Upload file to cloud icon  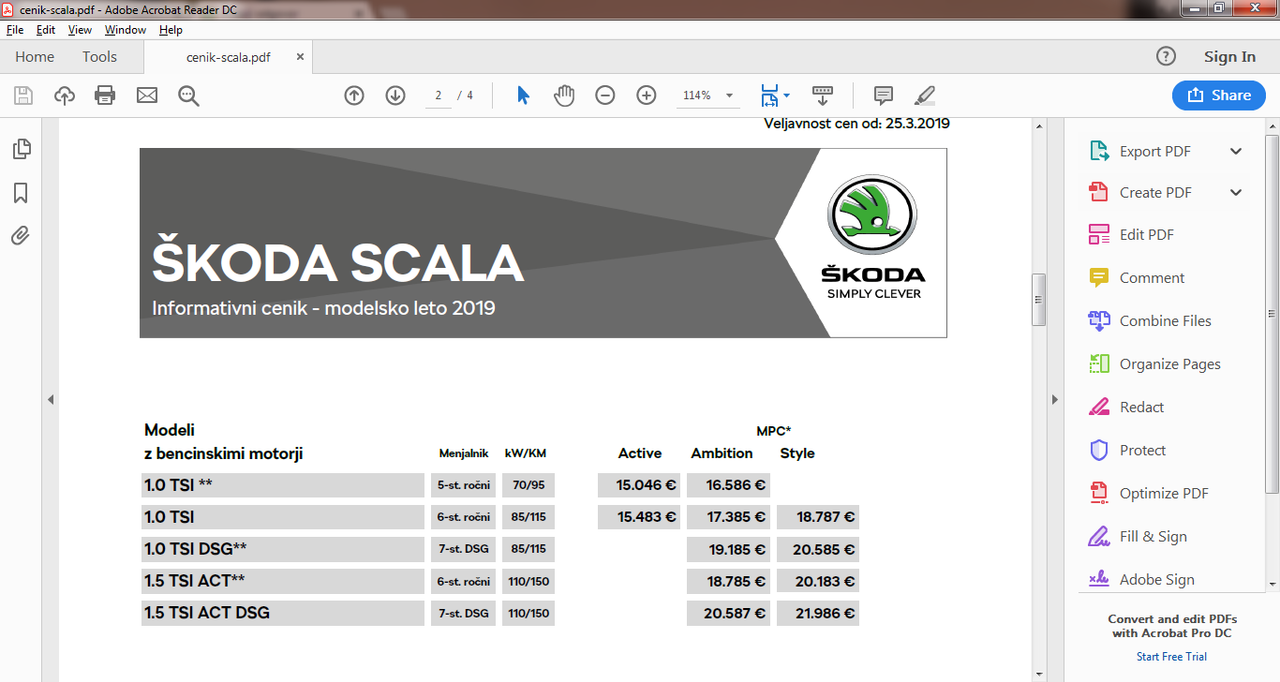pyautogui.click(x=64, y=96)
